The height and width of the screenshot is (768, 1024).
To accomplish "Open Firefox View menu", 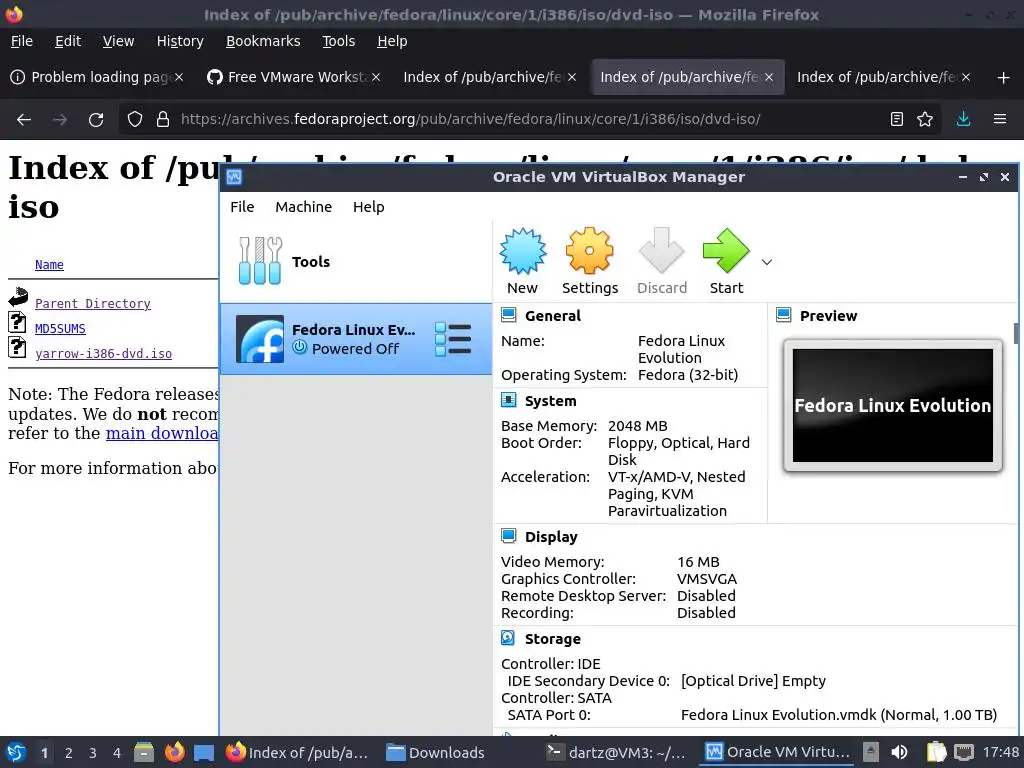I will 118,41.
